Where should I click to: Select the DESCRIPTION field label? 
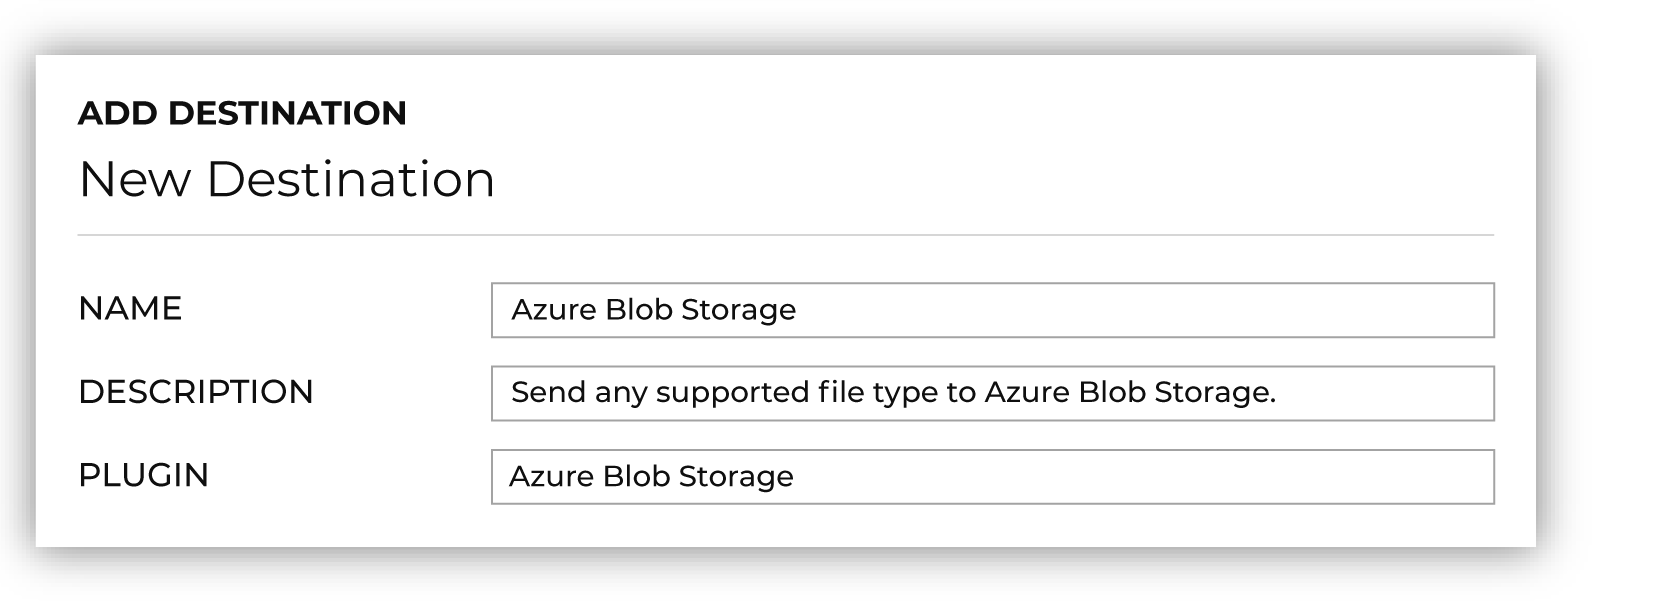tap(196, 392)
